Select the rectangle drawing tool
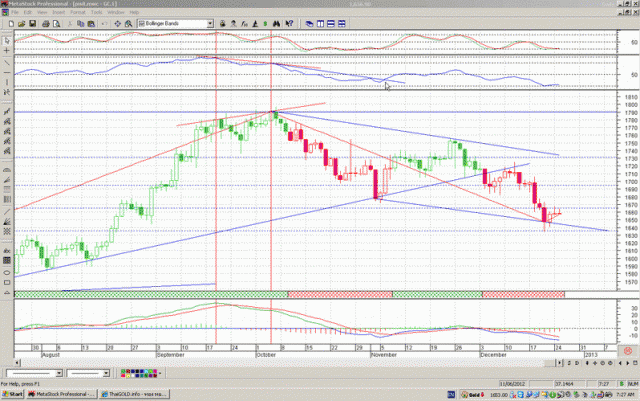The width and height of the screenshot is (640, 401). pos(7,283)
